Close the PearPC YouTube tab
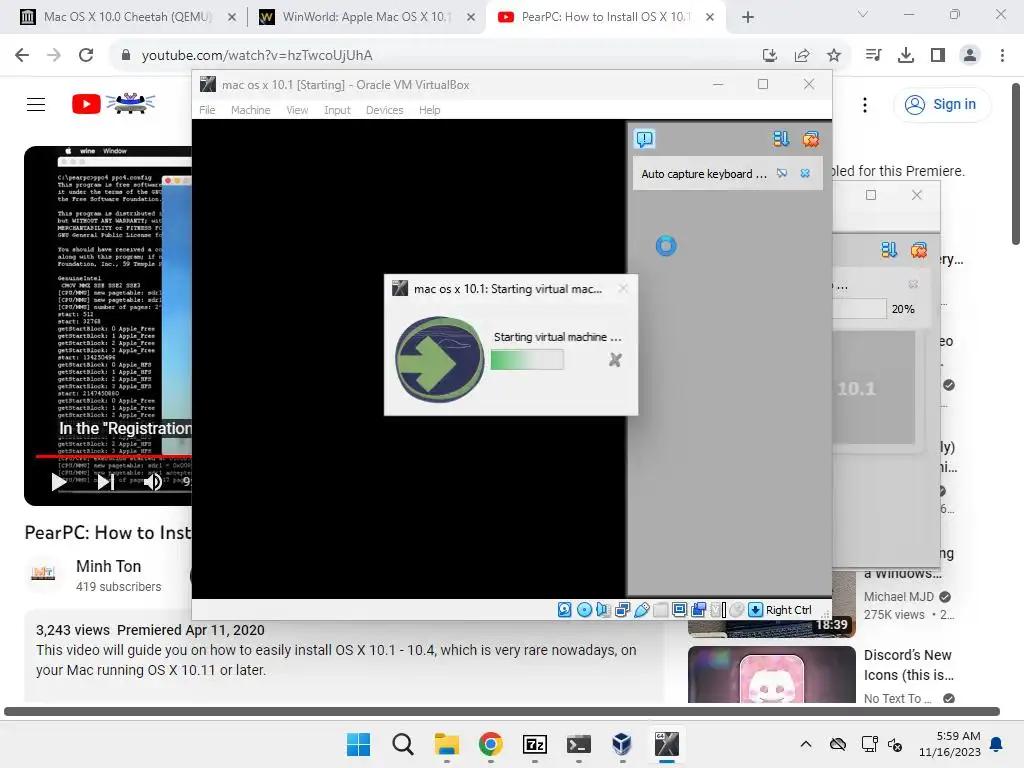Screen dimensions: 1024x768 coord(710,17)
